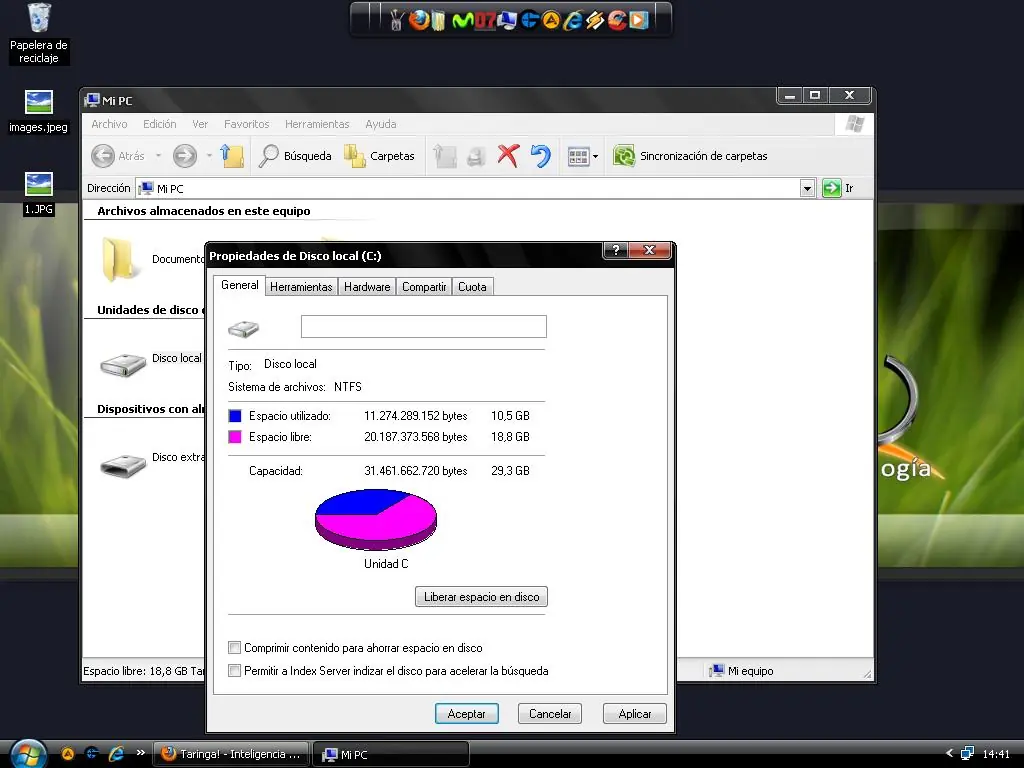This screenshot has height=768, width=1024.
Task: Click the red X delete icon in toolbar
Action: point(508,156)
